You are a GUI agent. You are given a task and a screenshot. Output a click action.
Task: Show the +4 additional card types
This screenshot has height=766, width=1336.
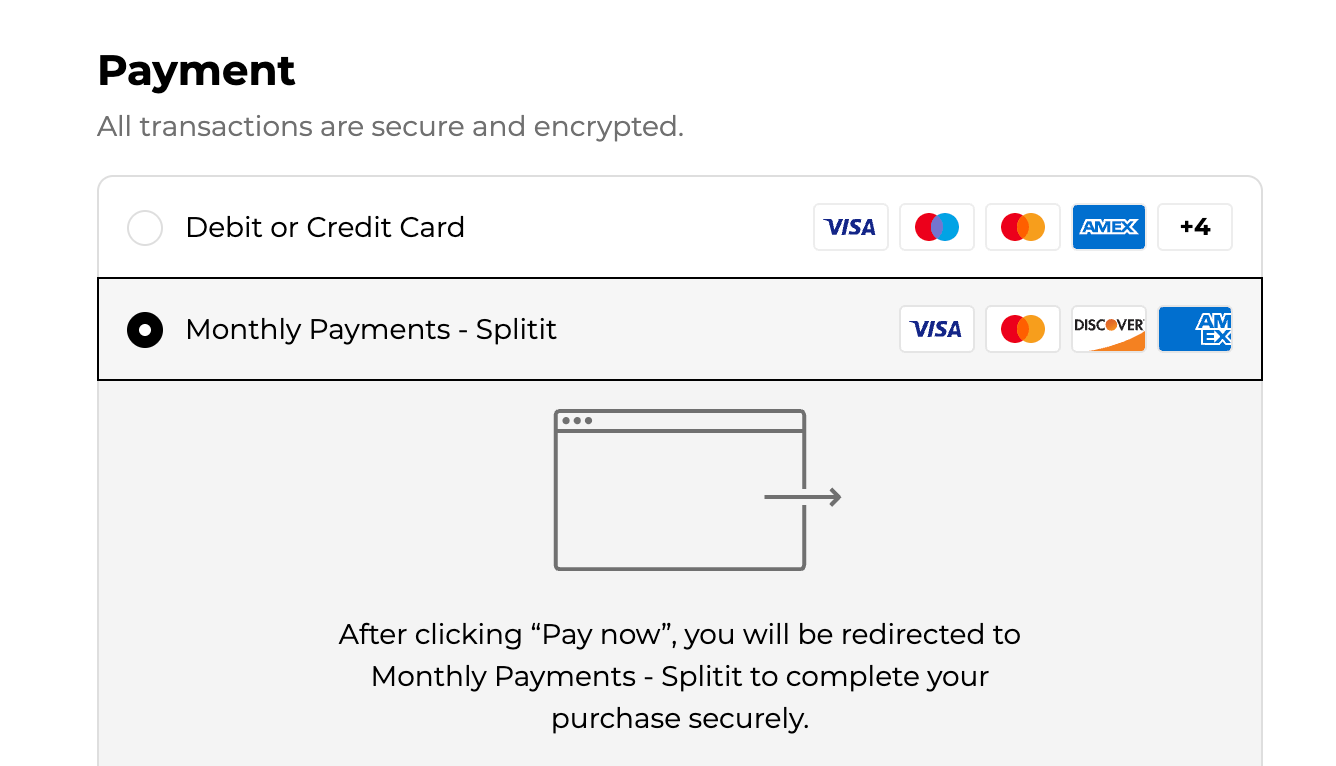(1195, 227)
